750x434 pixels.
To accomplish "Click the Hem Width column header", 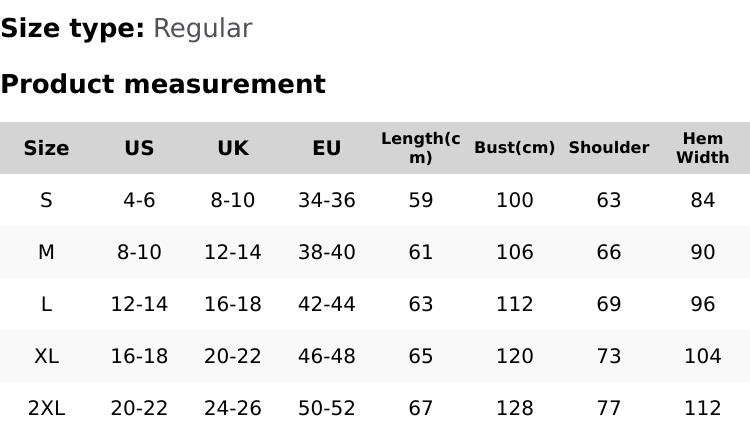I will coord(703,148).
